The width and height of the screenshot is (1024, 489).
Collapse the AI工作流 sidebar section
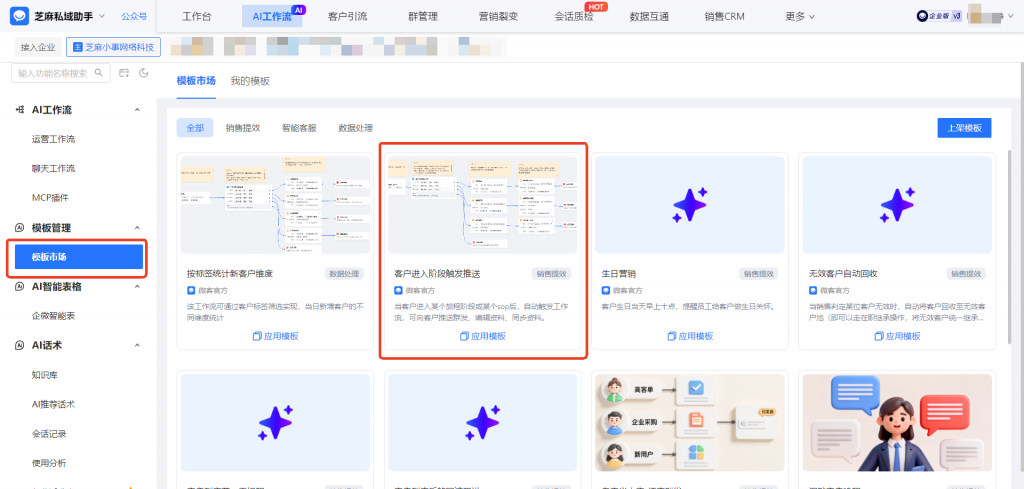click(137, 110)
